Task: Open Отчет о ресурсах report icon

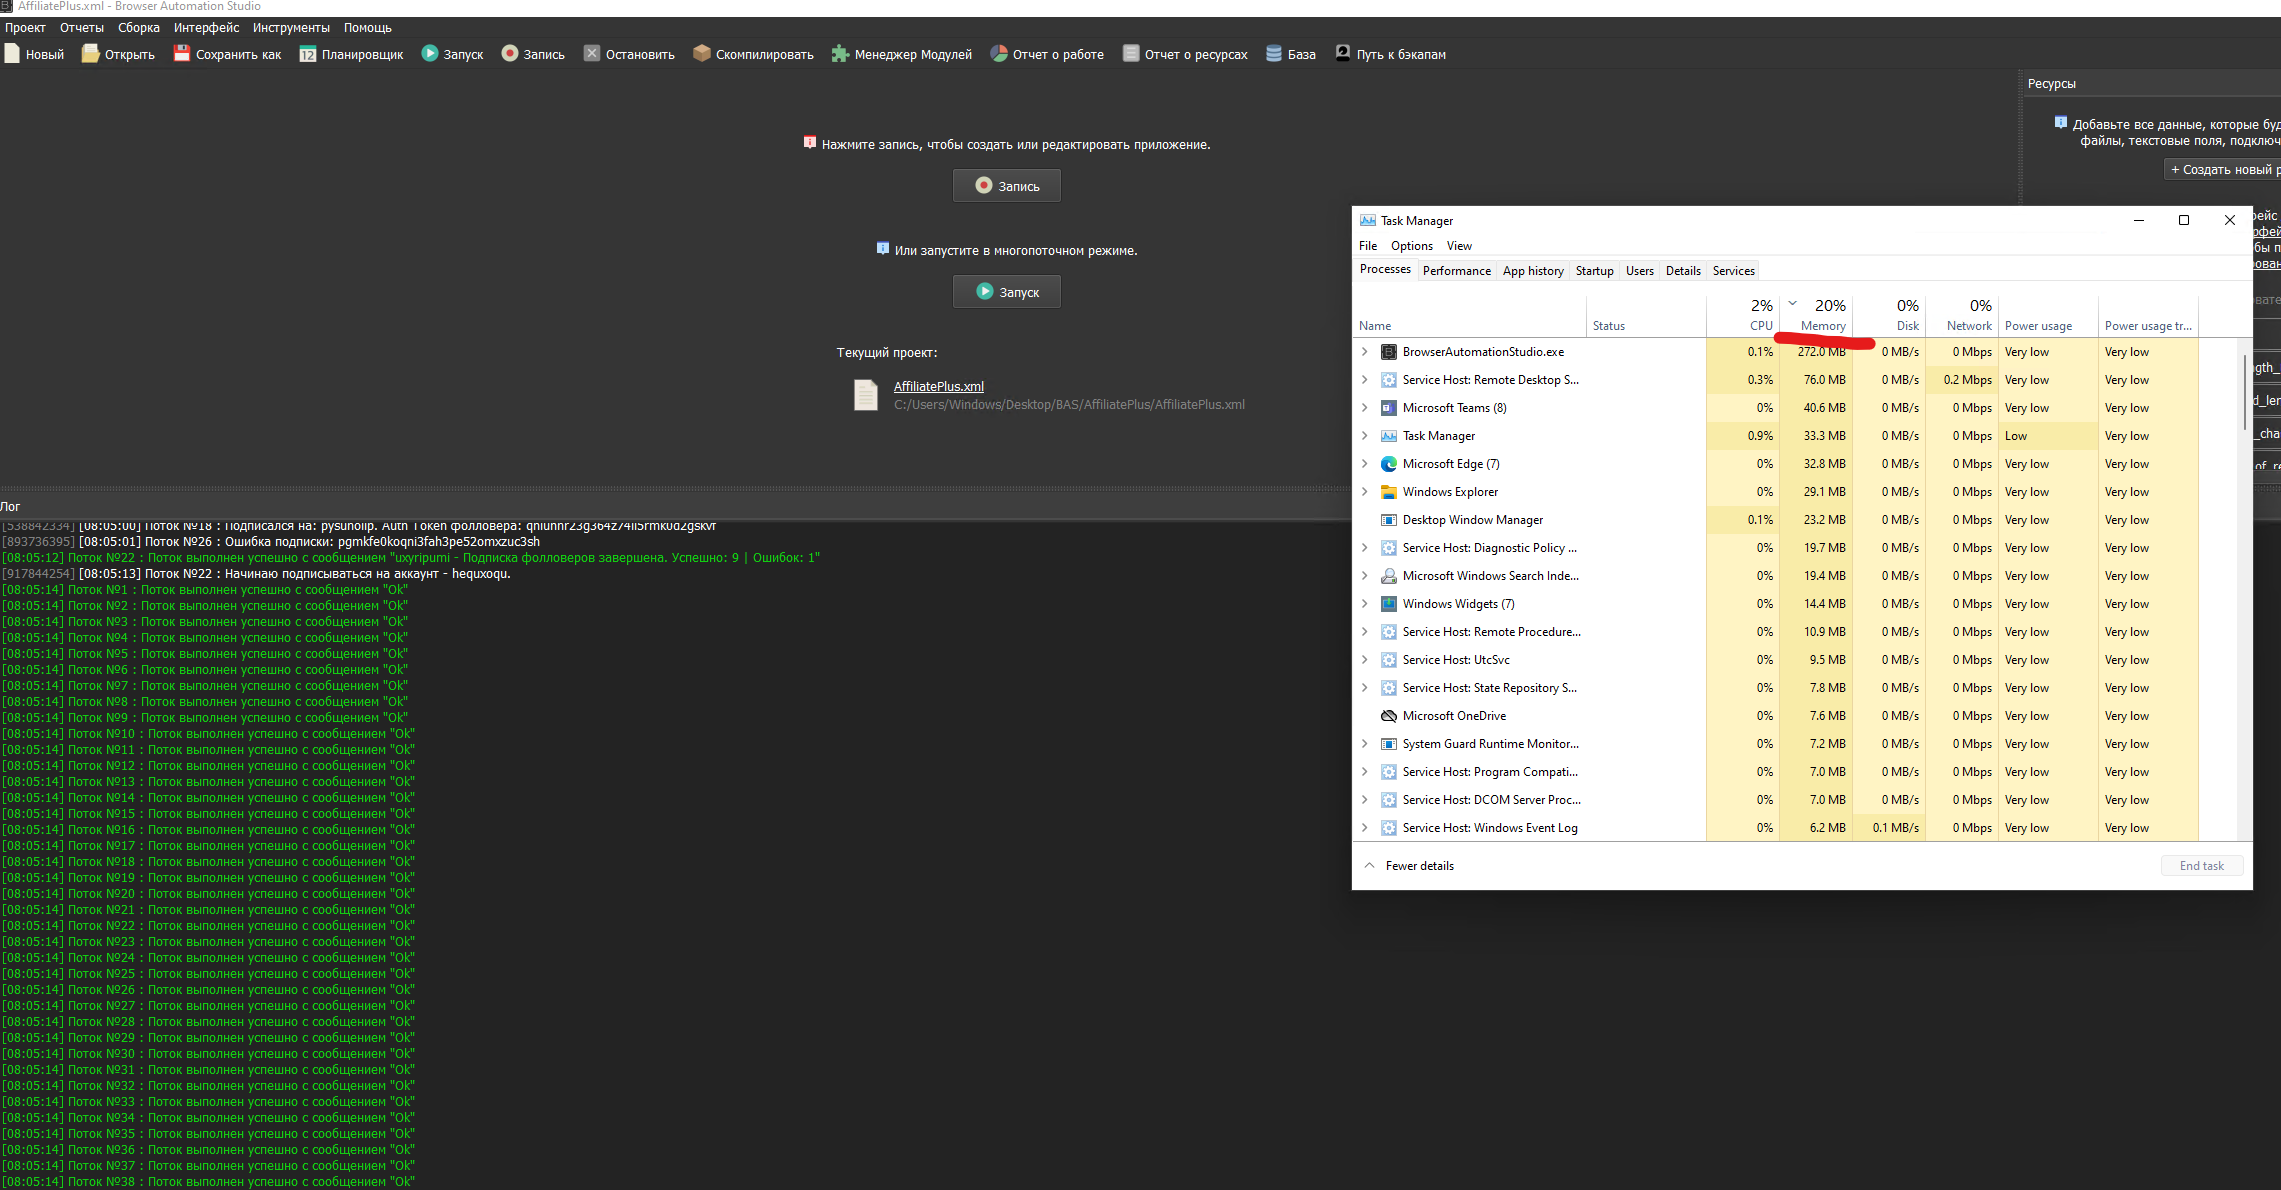Action: (1131, 54)
